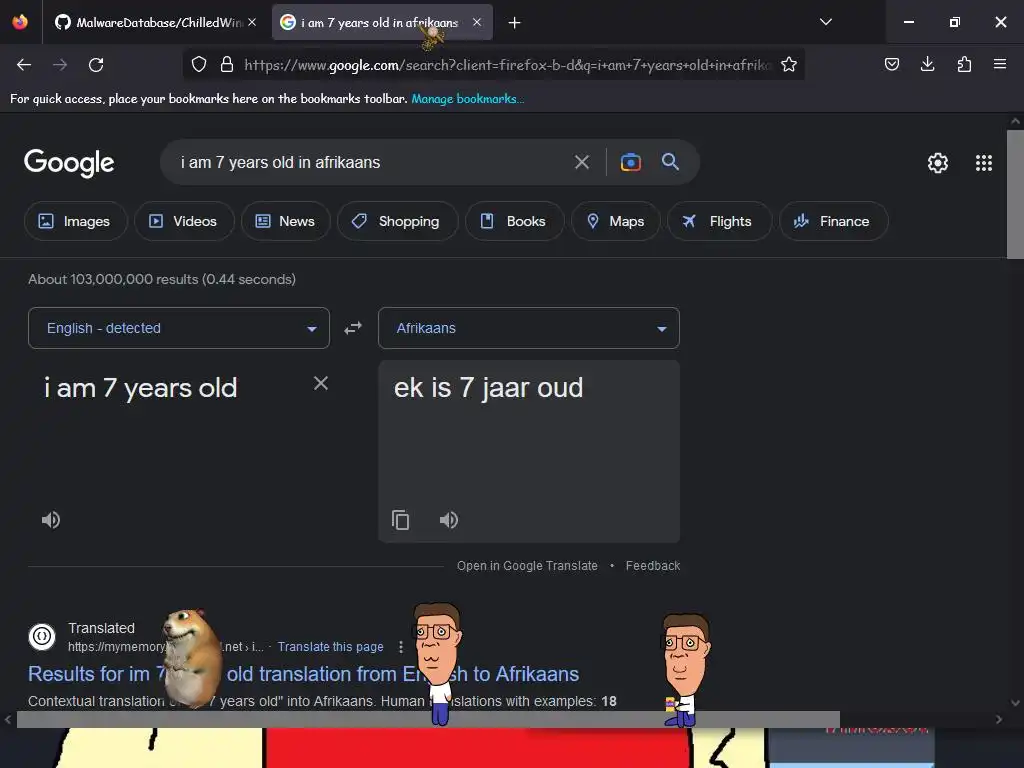
Task: Click the Firefox logo in title bar
Action: (x=20, y=22)
